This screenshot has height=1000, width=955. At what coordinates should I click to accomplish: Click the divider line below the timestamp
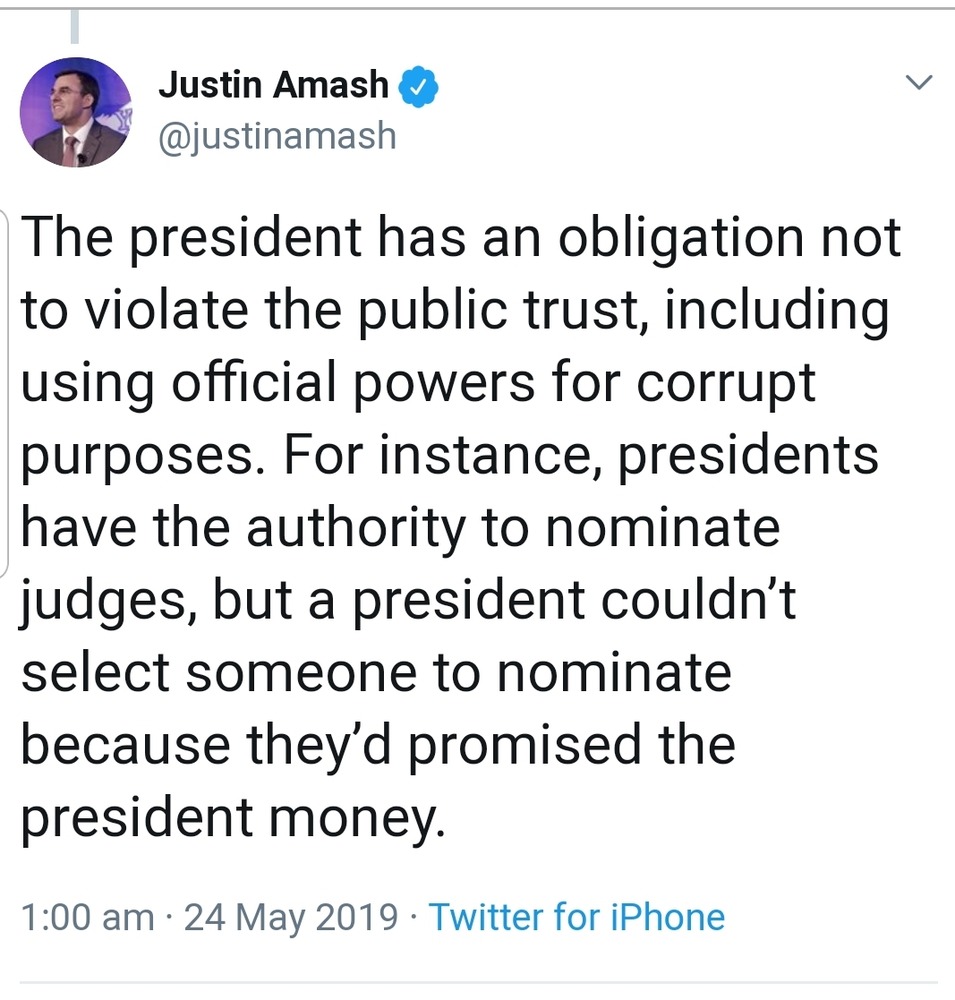(477, 982)
